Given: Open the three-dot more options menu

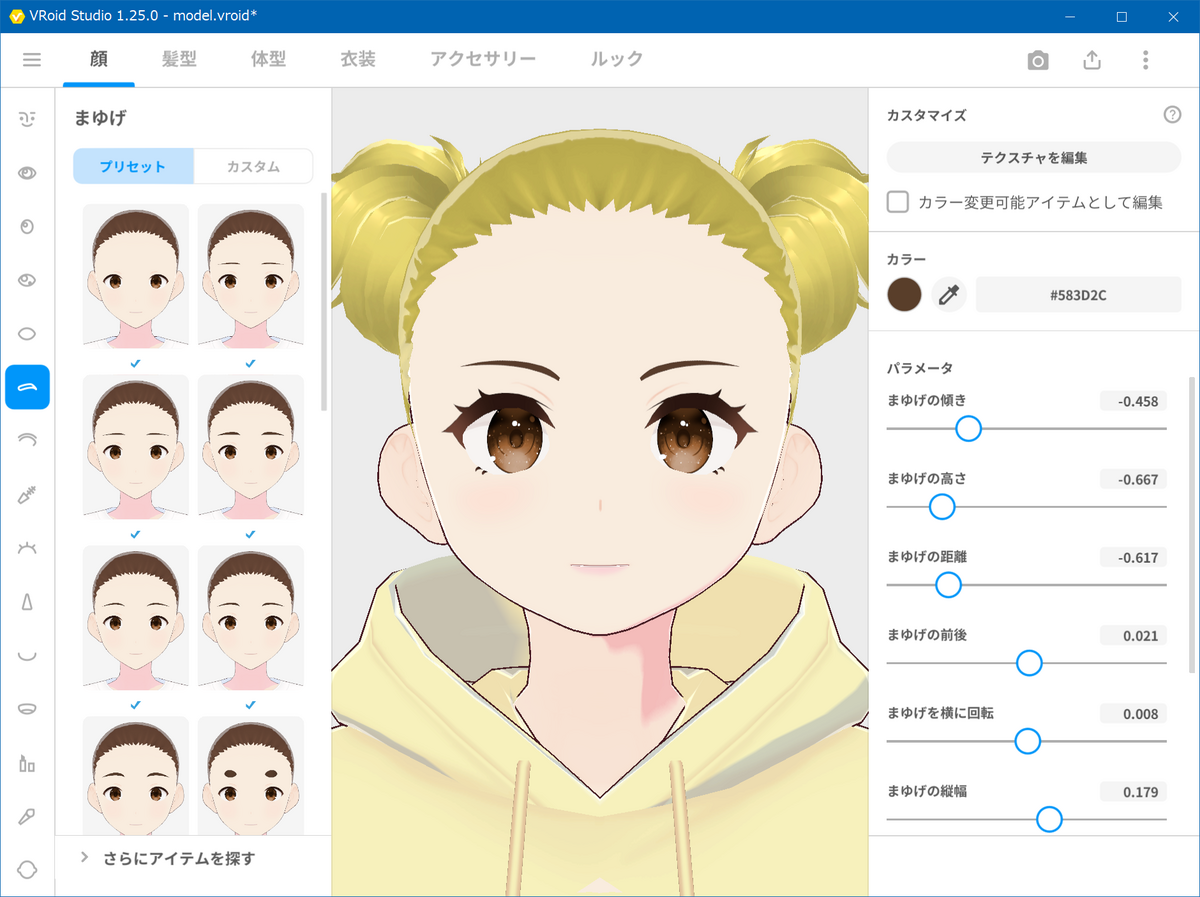Looking at the screenshot, I should click(1146, 60).
